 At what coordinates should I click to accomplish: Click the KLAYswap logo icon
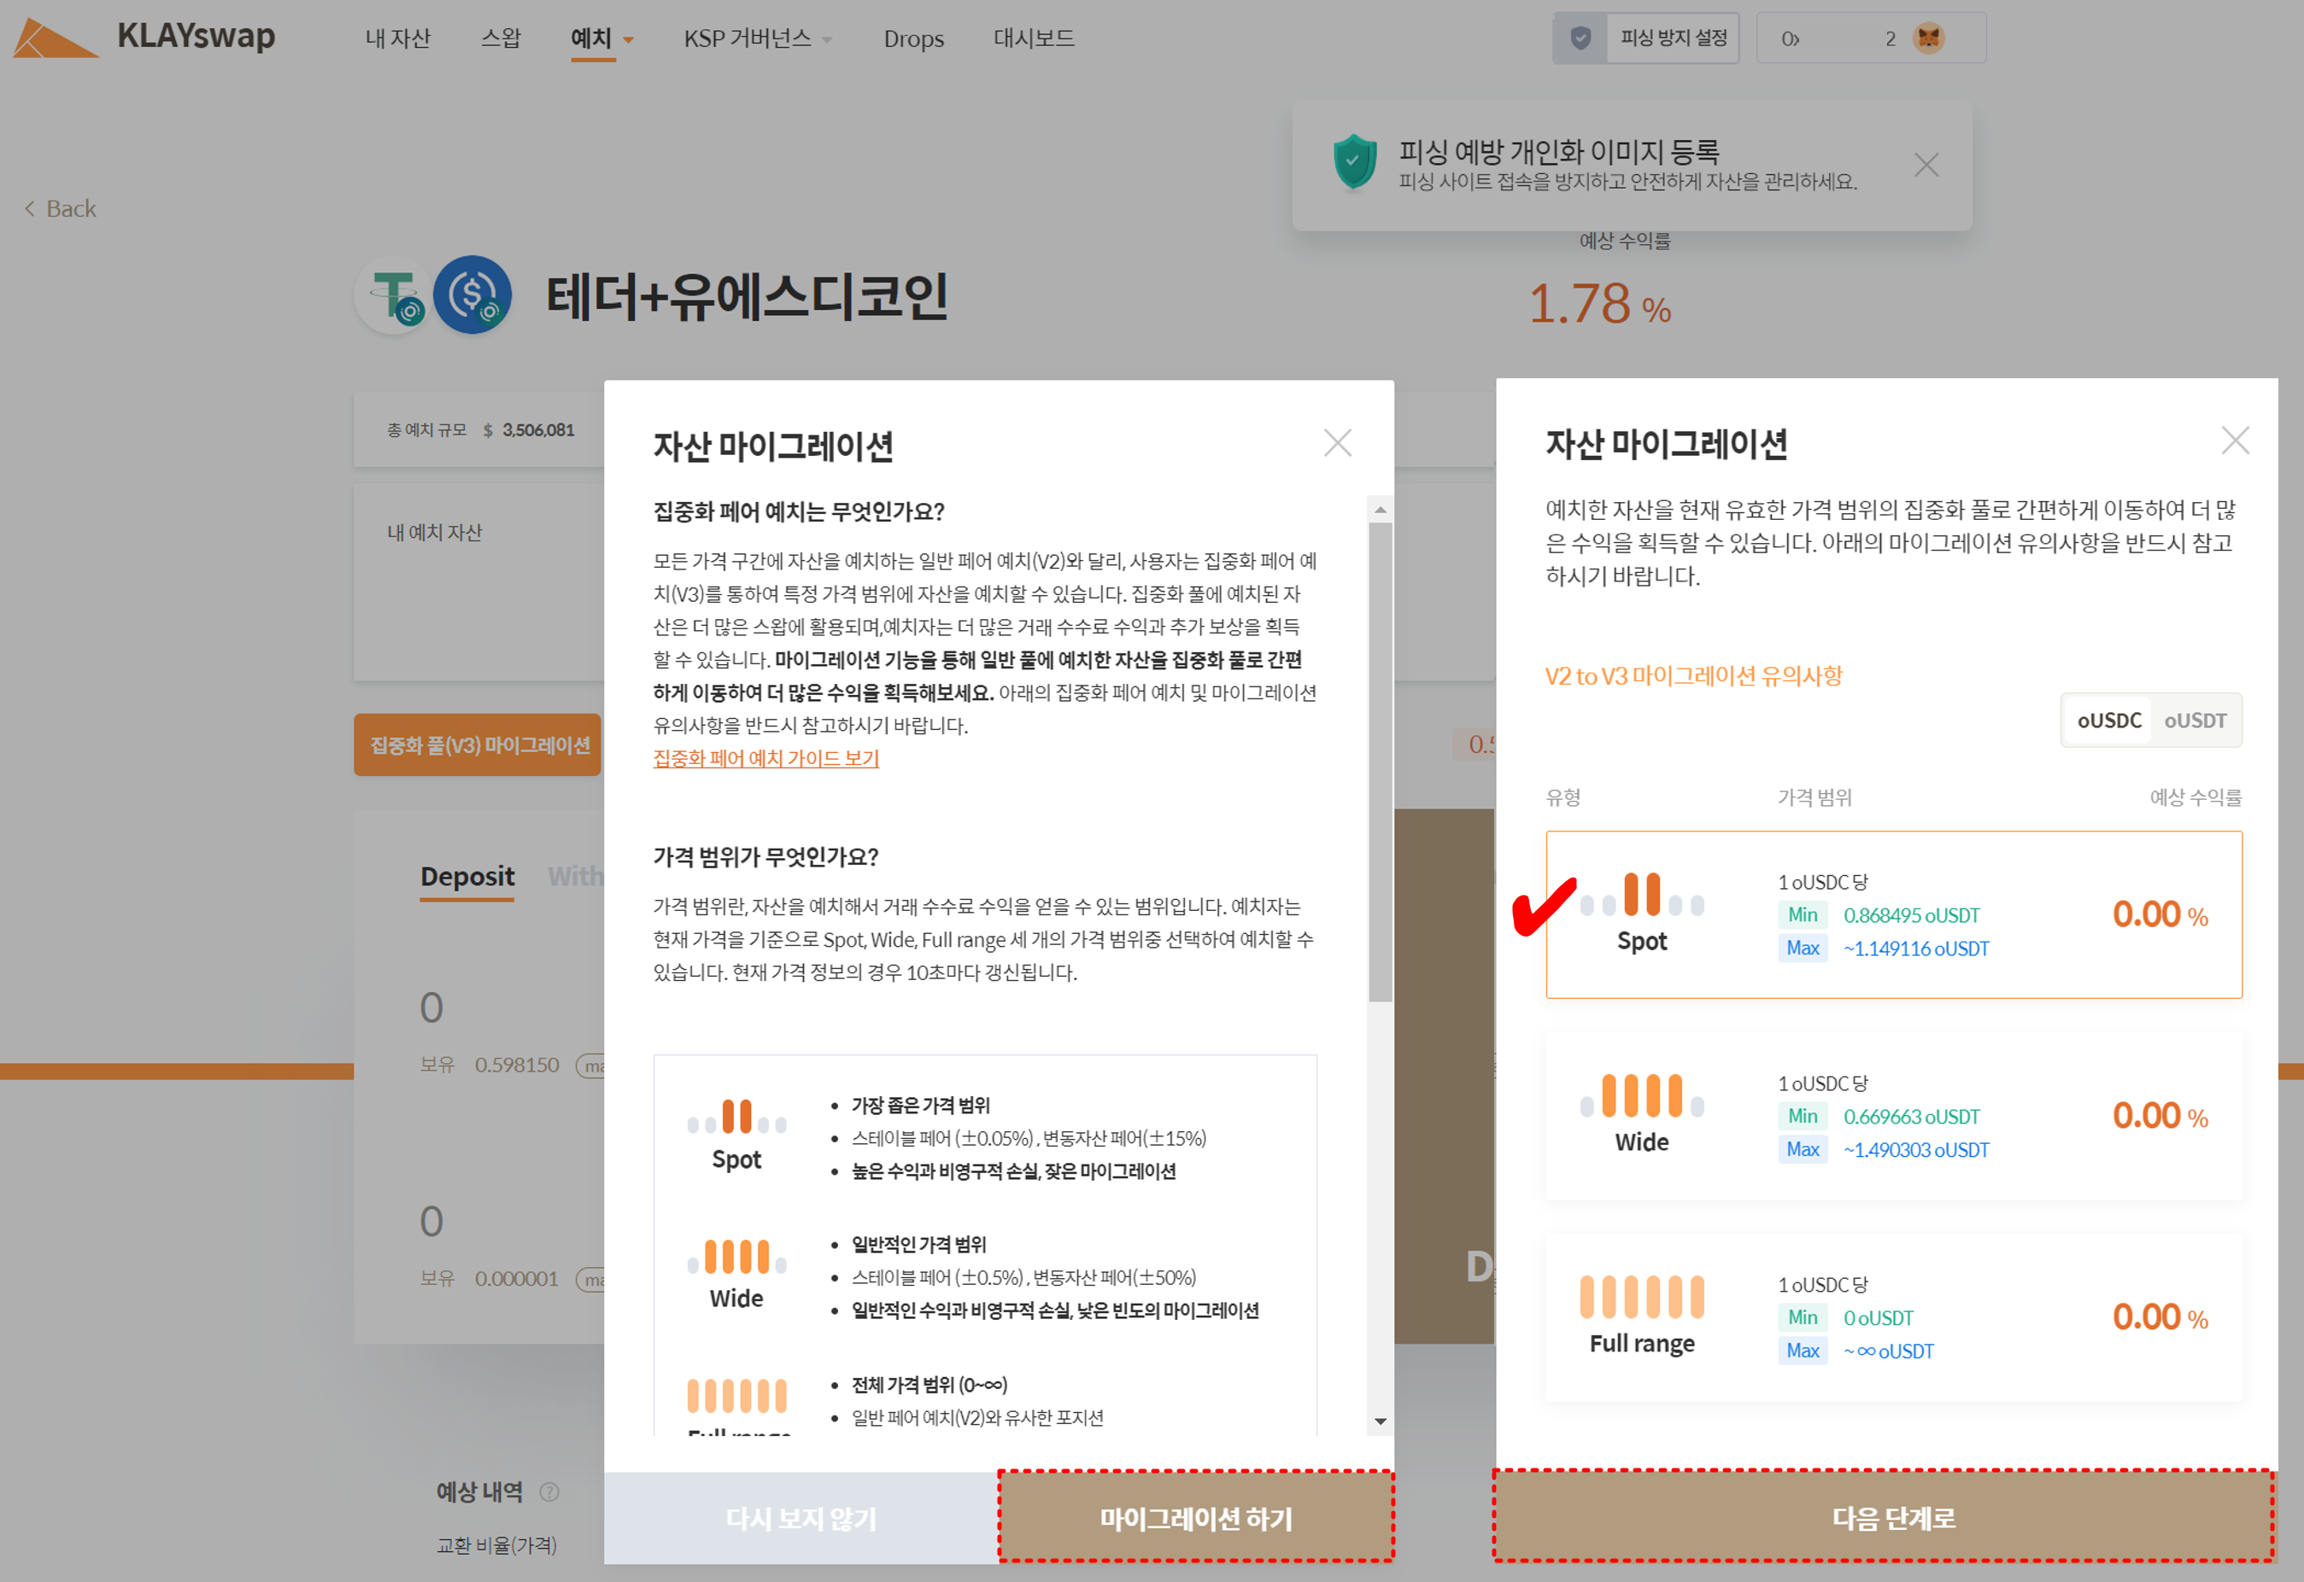(55, 38)
